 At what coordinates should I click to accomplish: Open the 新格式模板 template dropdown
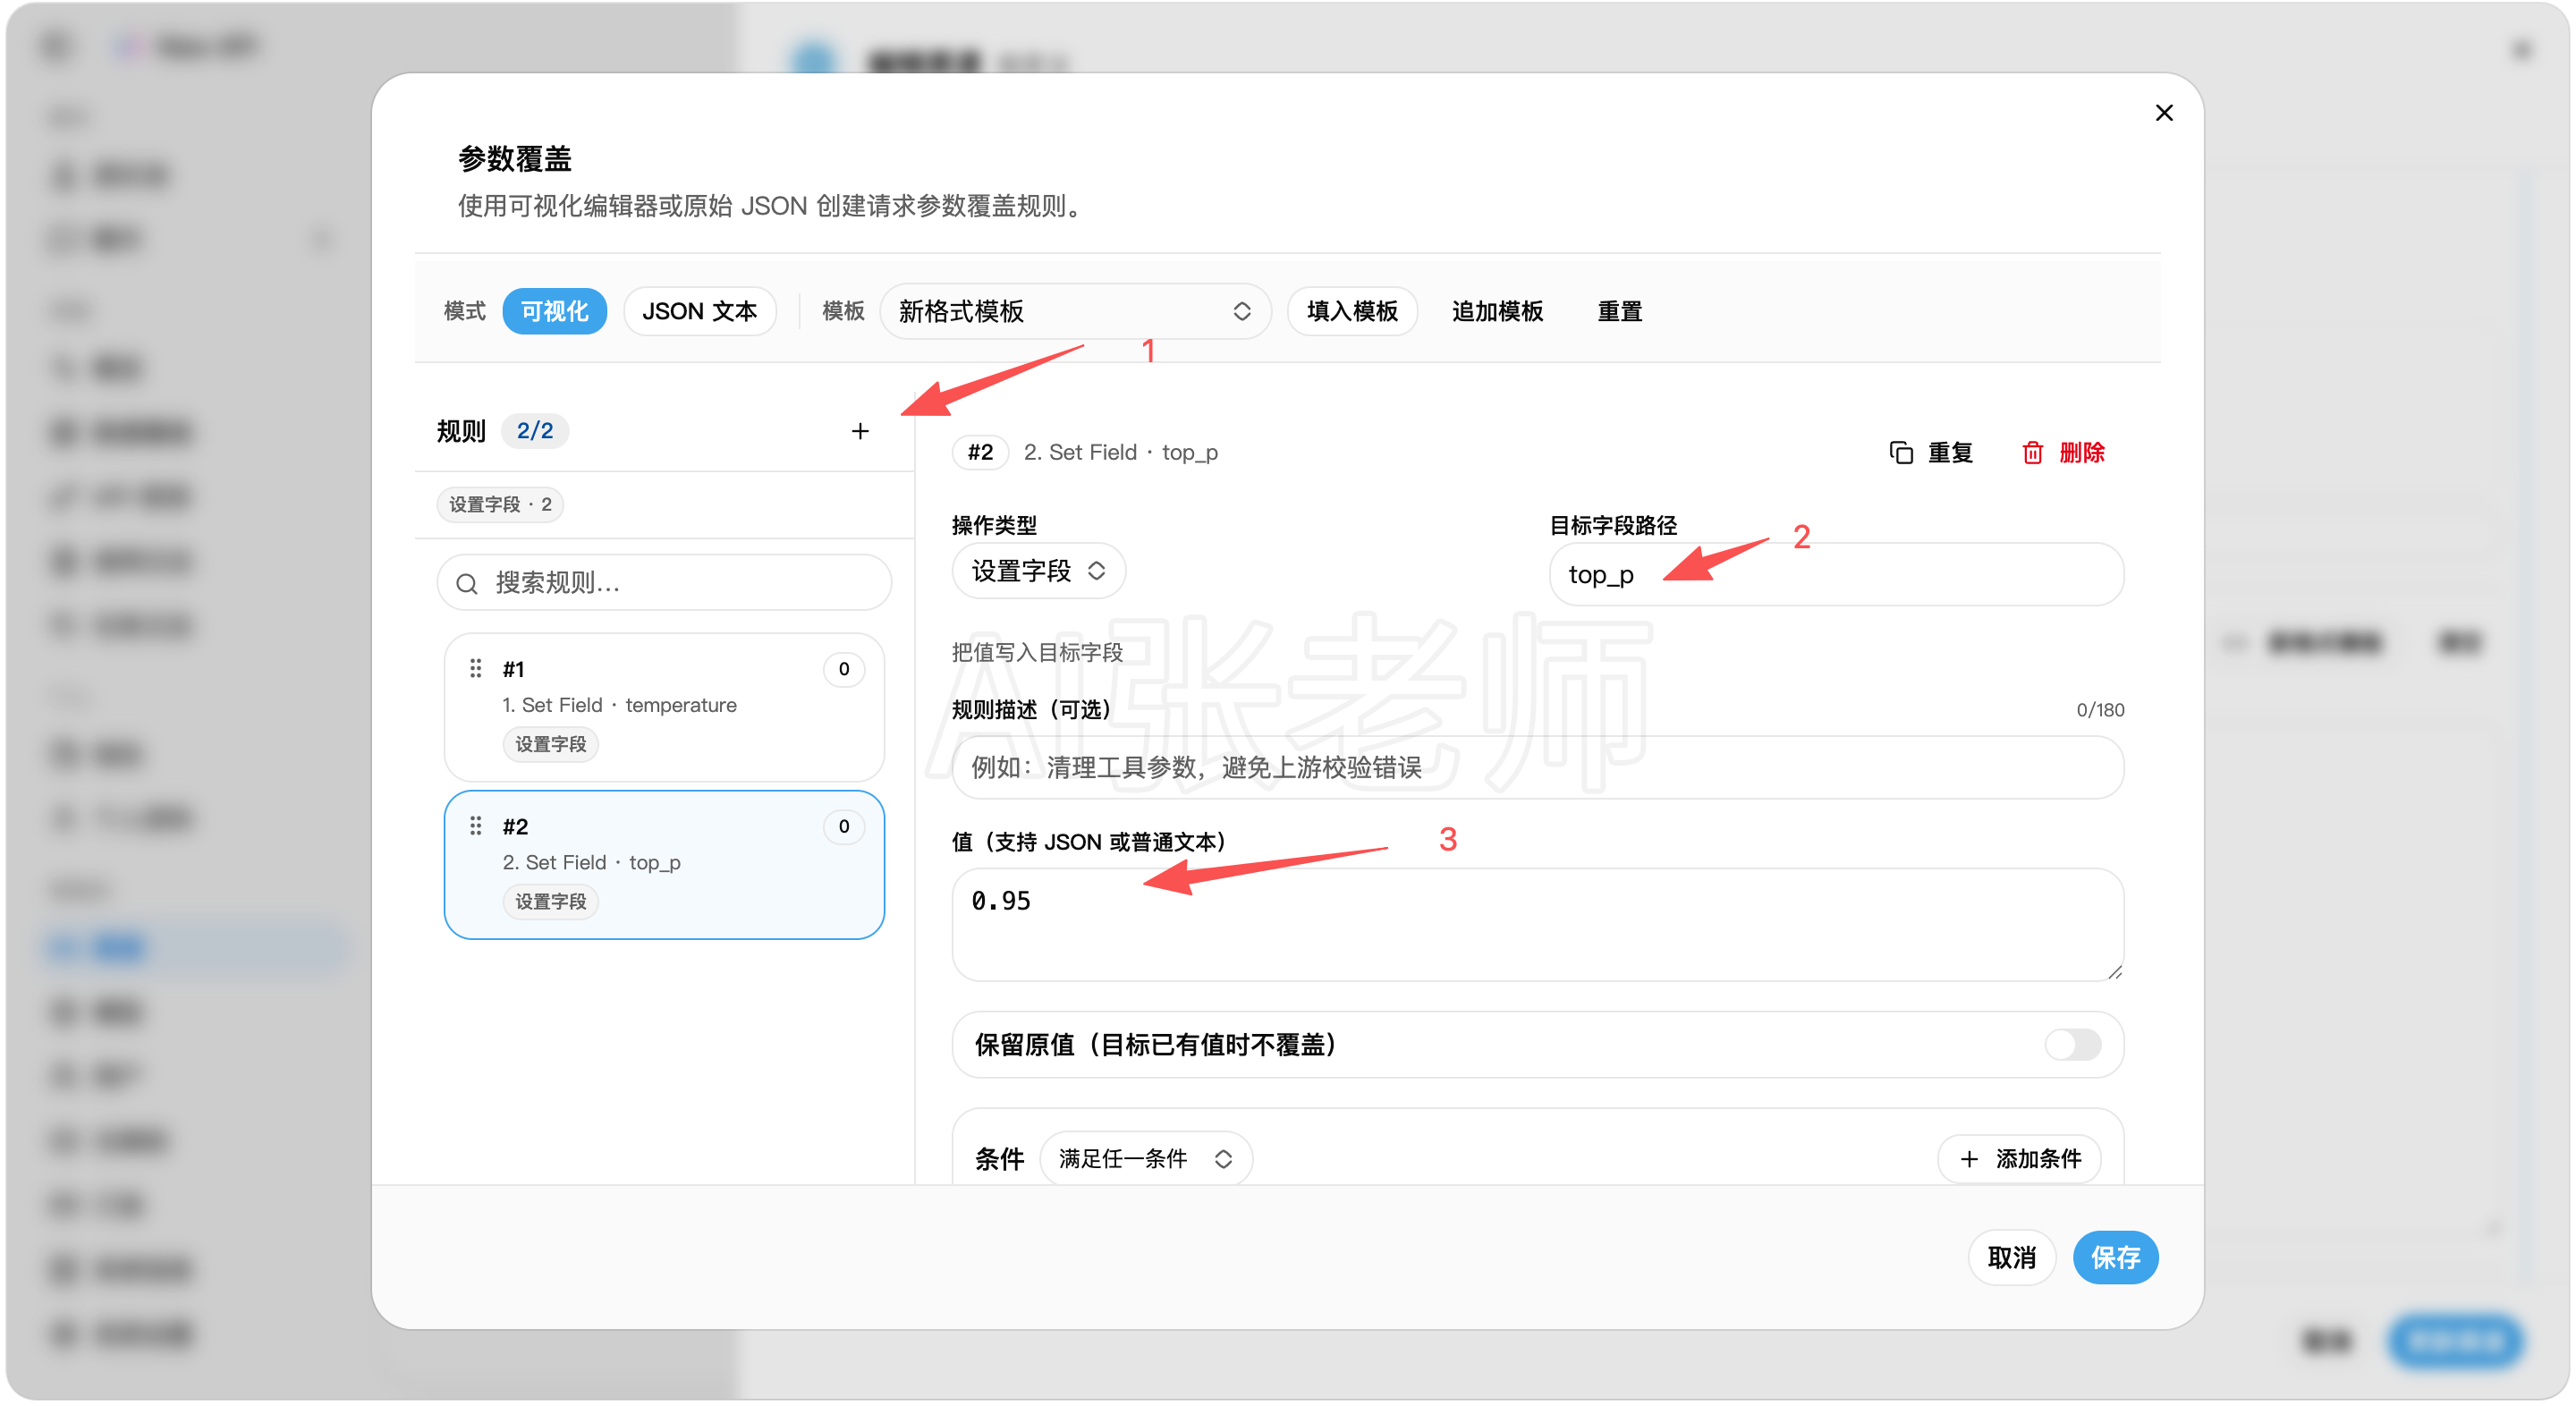point(1075,311)
